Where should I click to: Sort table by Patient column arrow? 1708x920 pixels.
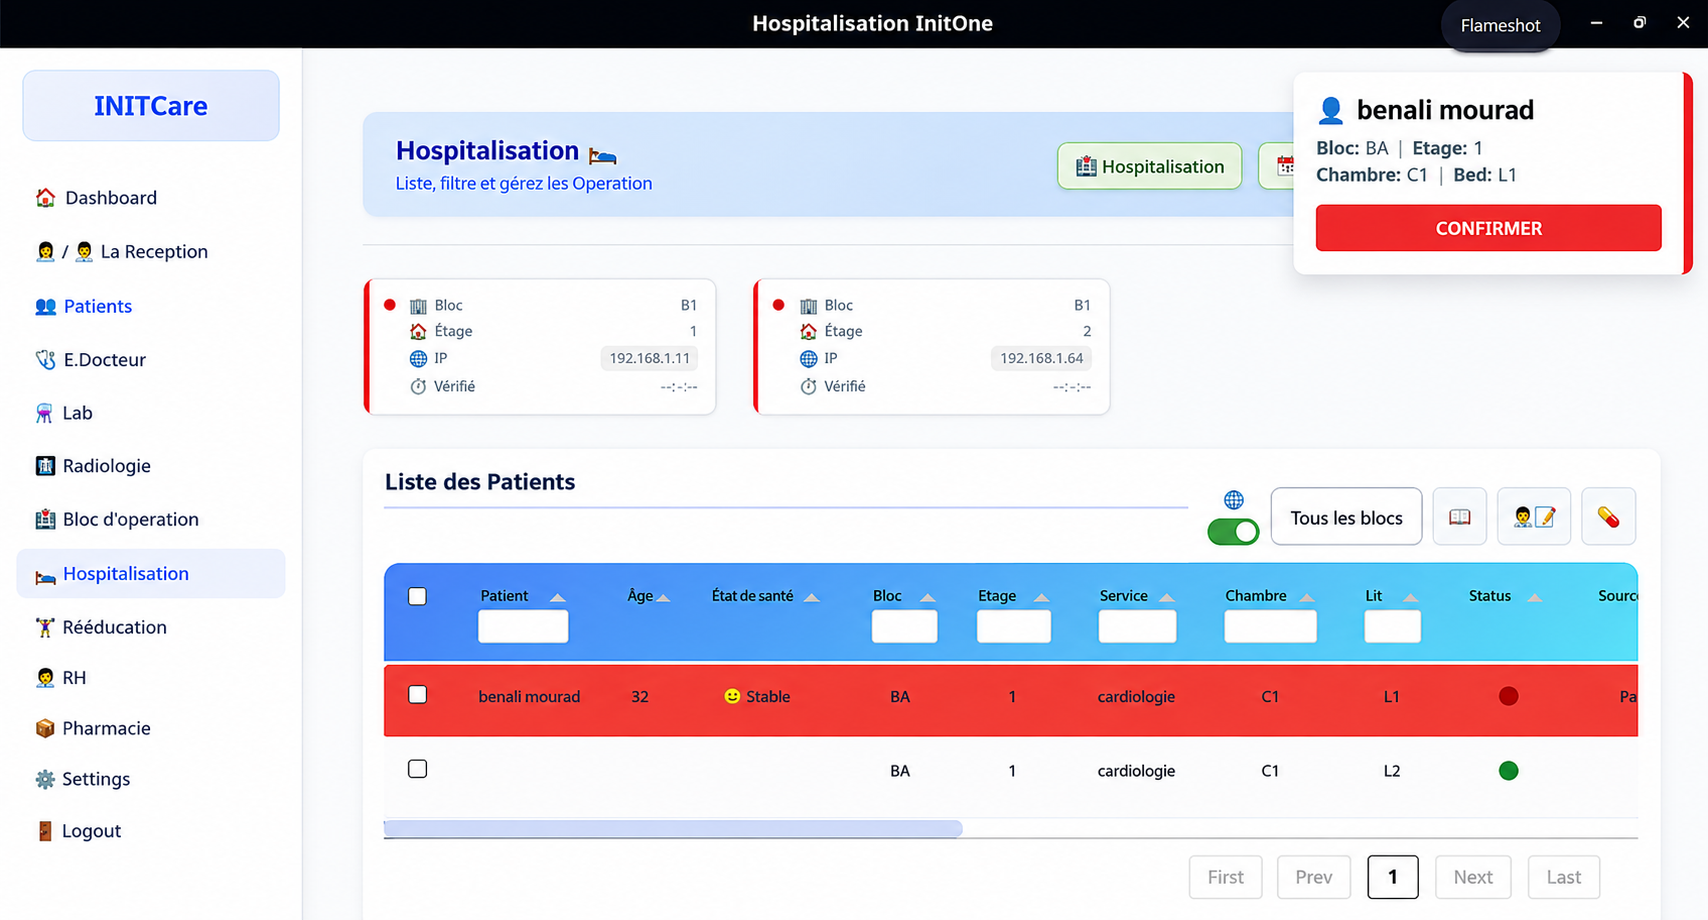tap(558, 597)
